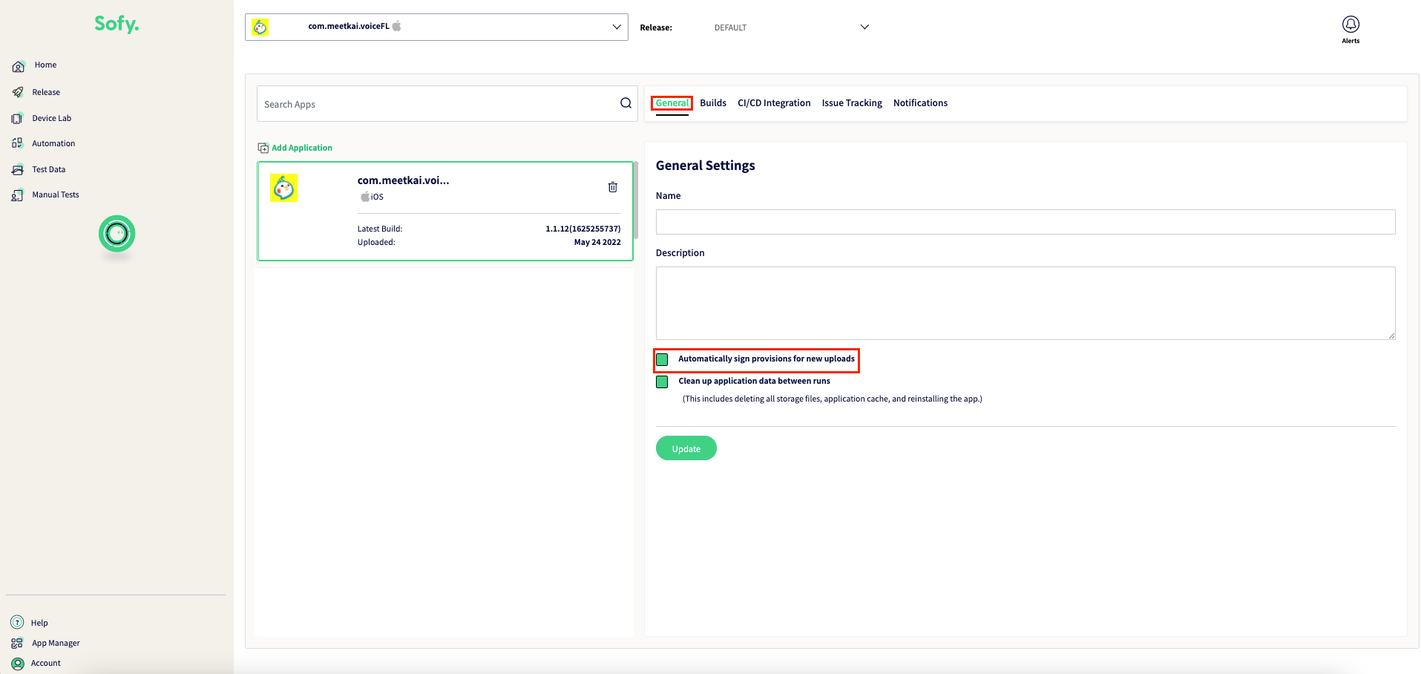Click the Description text area
This screenshot has width=1421, height=674.
1025,303
